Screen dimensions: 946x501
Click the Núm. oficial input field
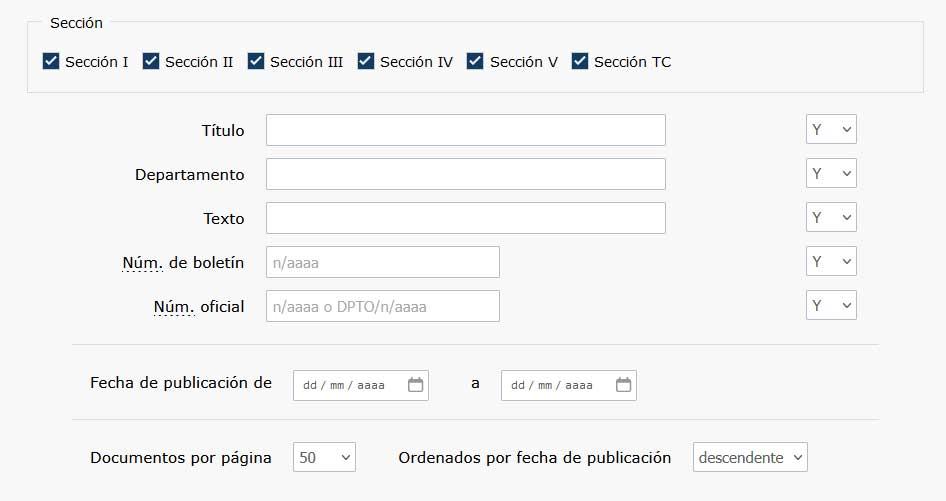click(382, 306)
